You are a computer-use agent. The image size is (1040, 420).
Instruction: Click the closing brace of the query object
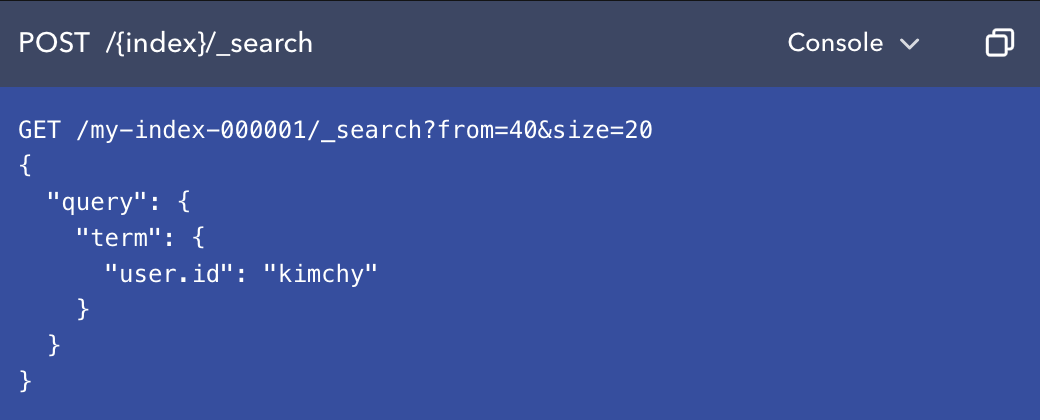pos(54,345)
